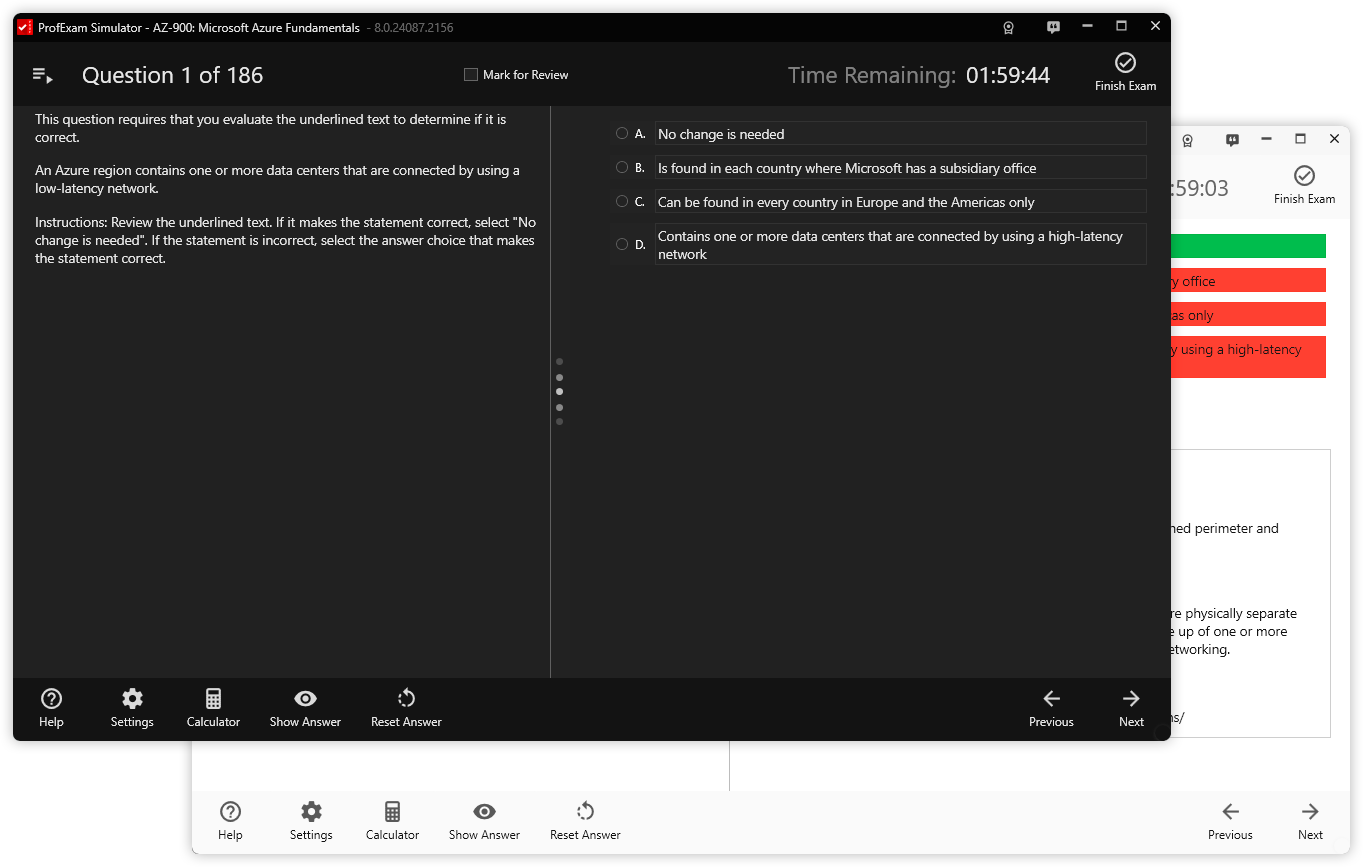1363x867 pixels.
Task: Click the green correct answer bar in light window
Action: pos(1248,246)
